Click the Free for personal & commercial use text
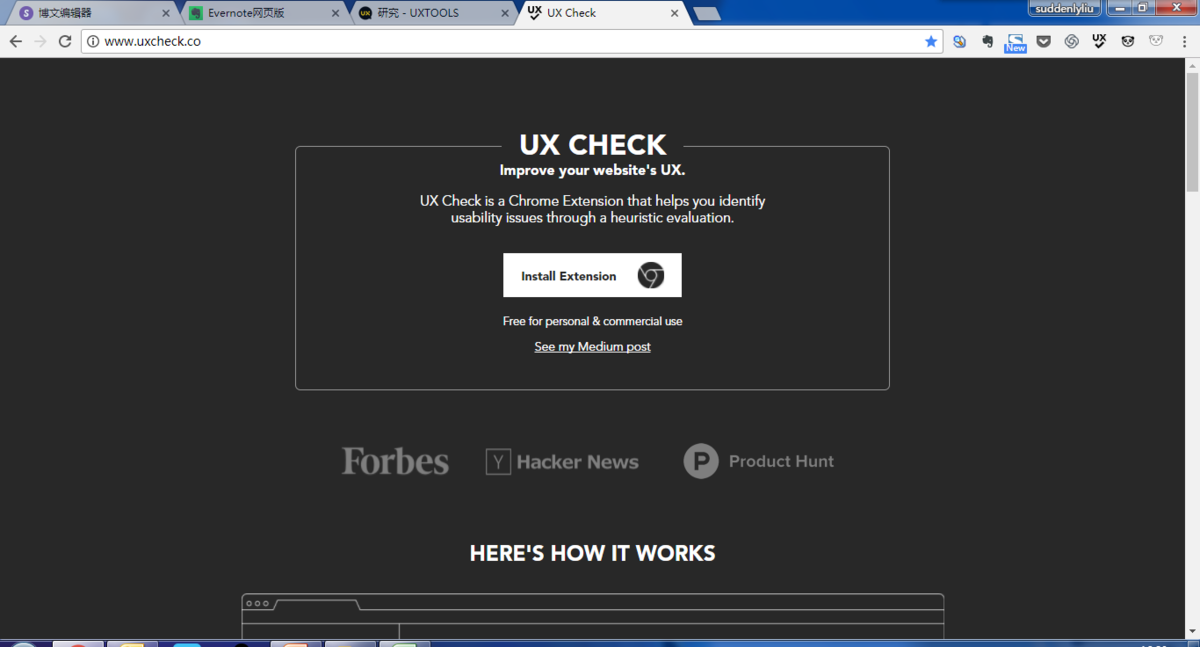 pos(592,321)
